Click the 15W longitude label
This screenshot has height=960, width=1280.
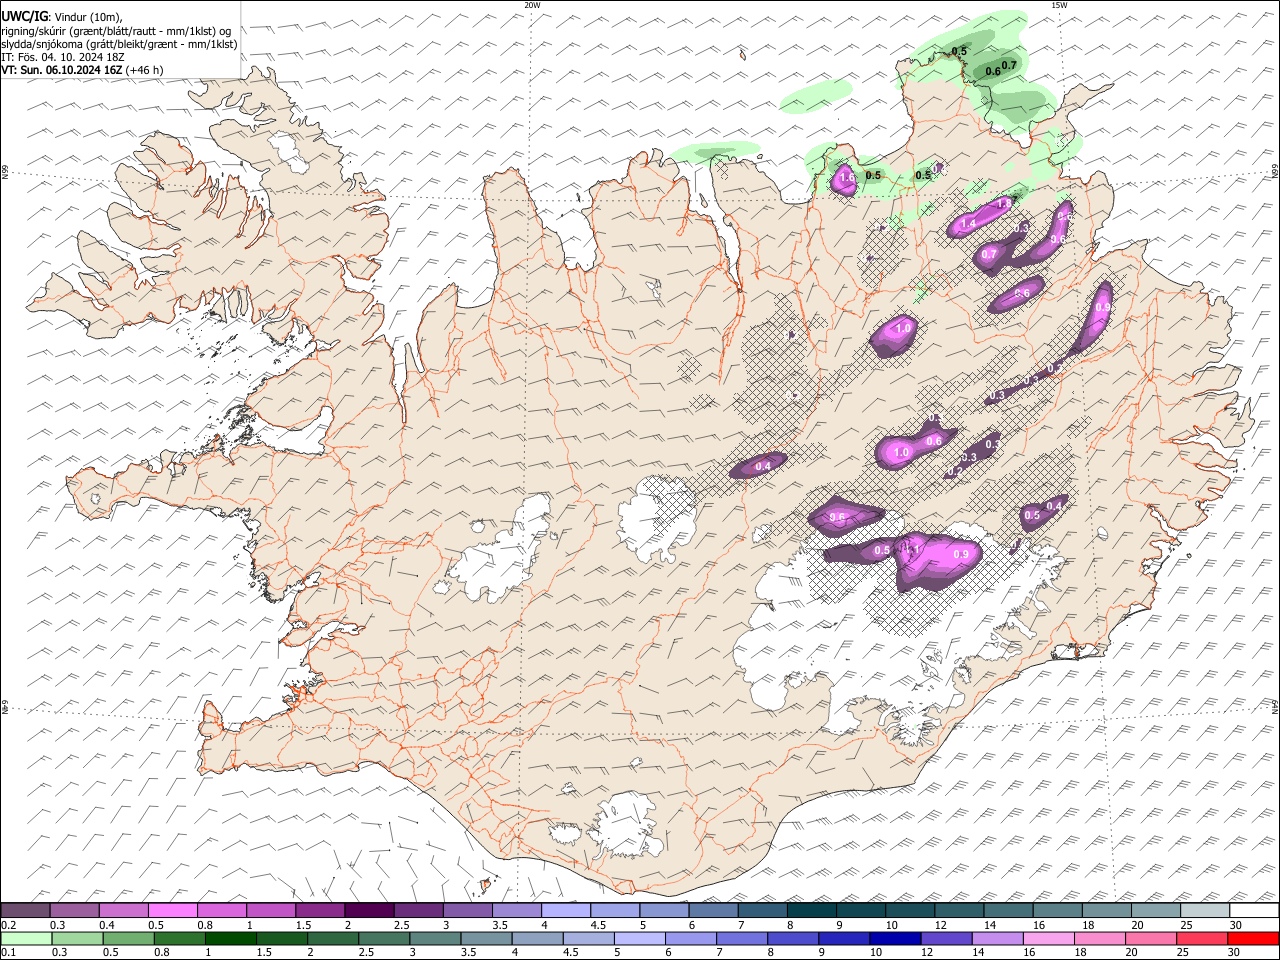coord(1059,5)
